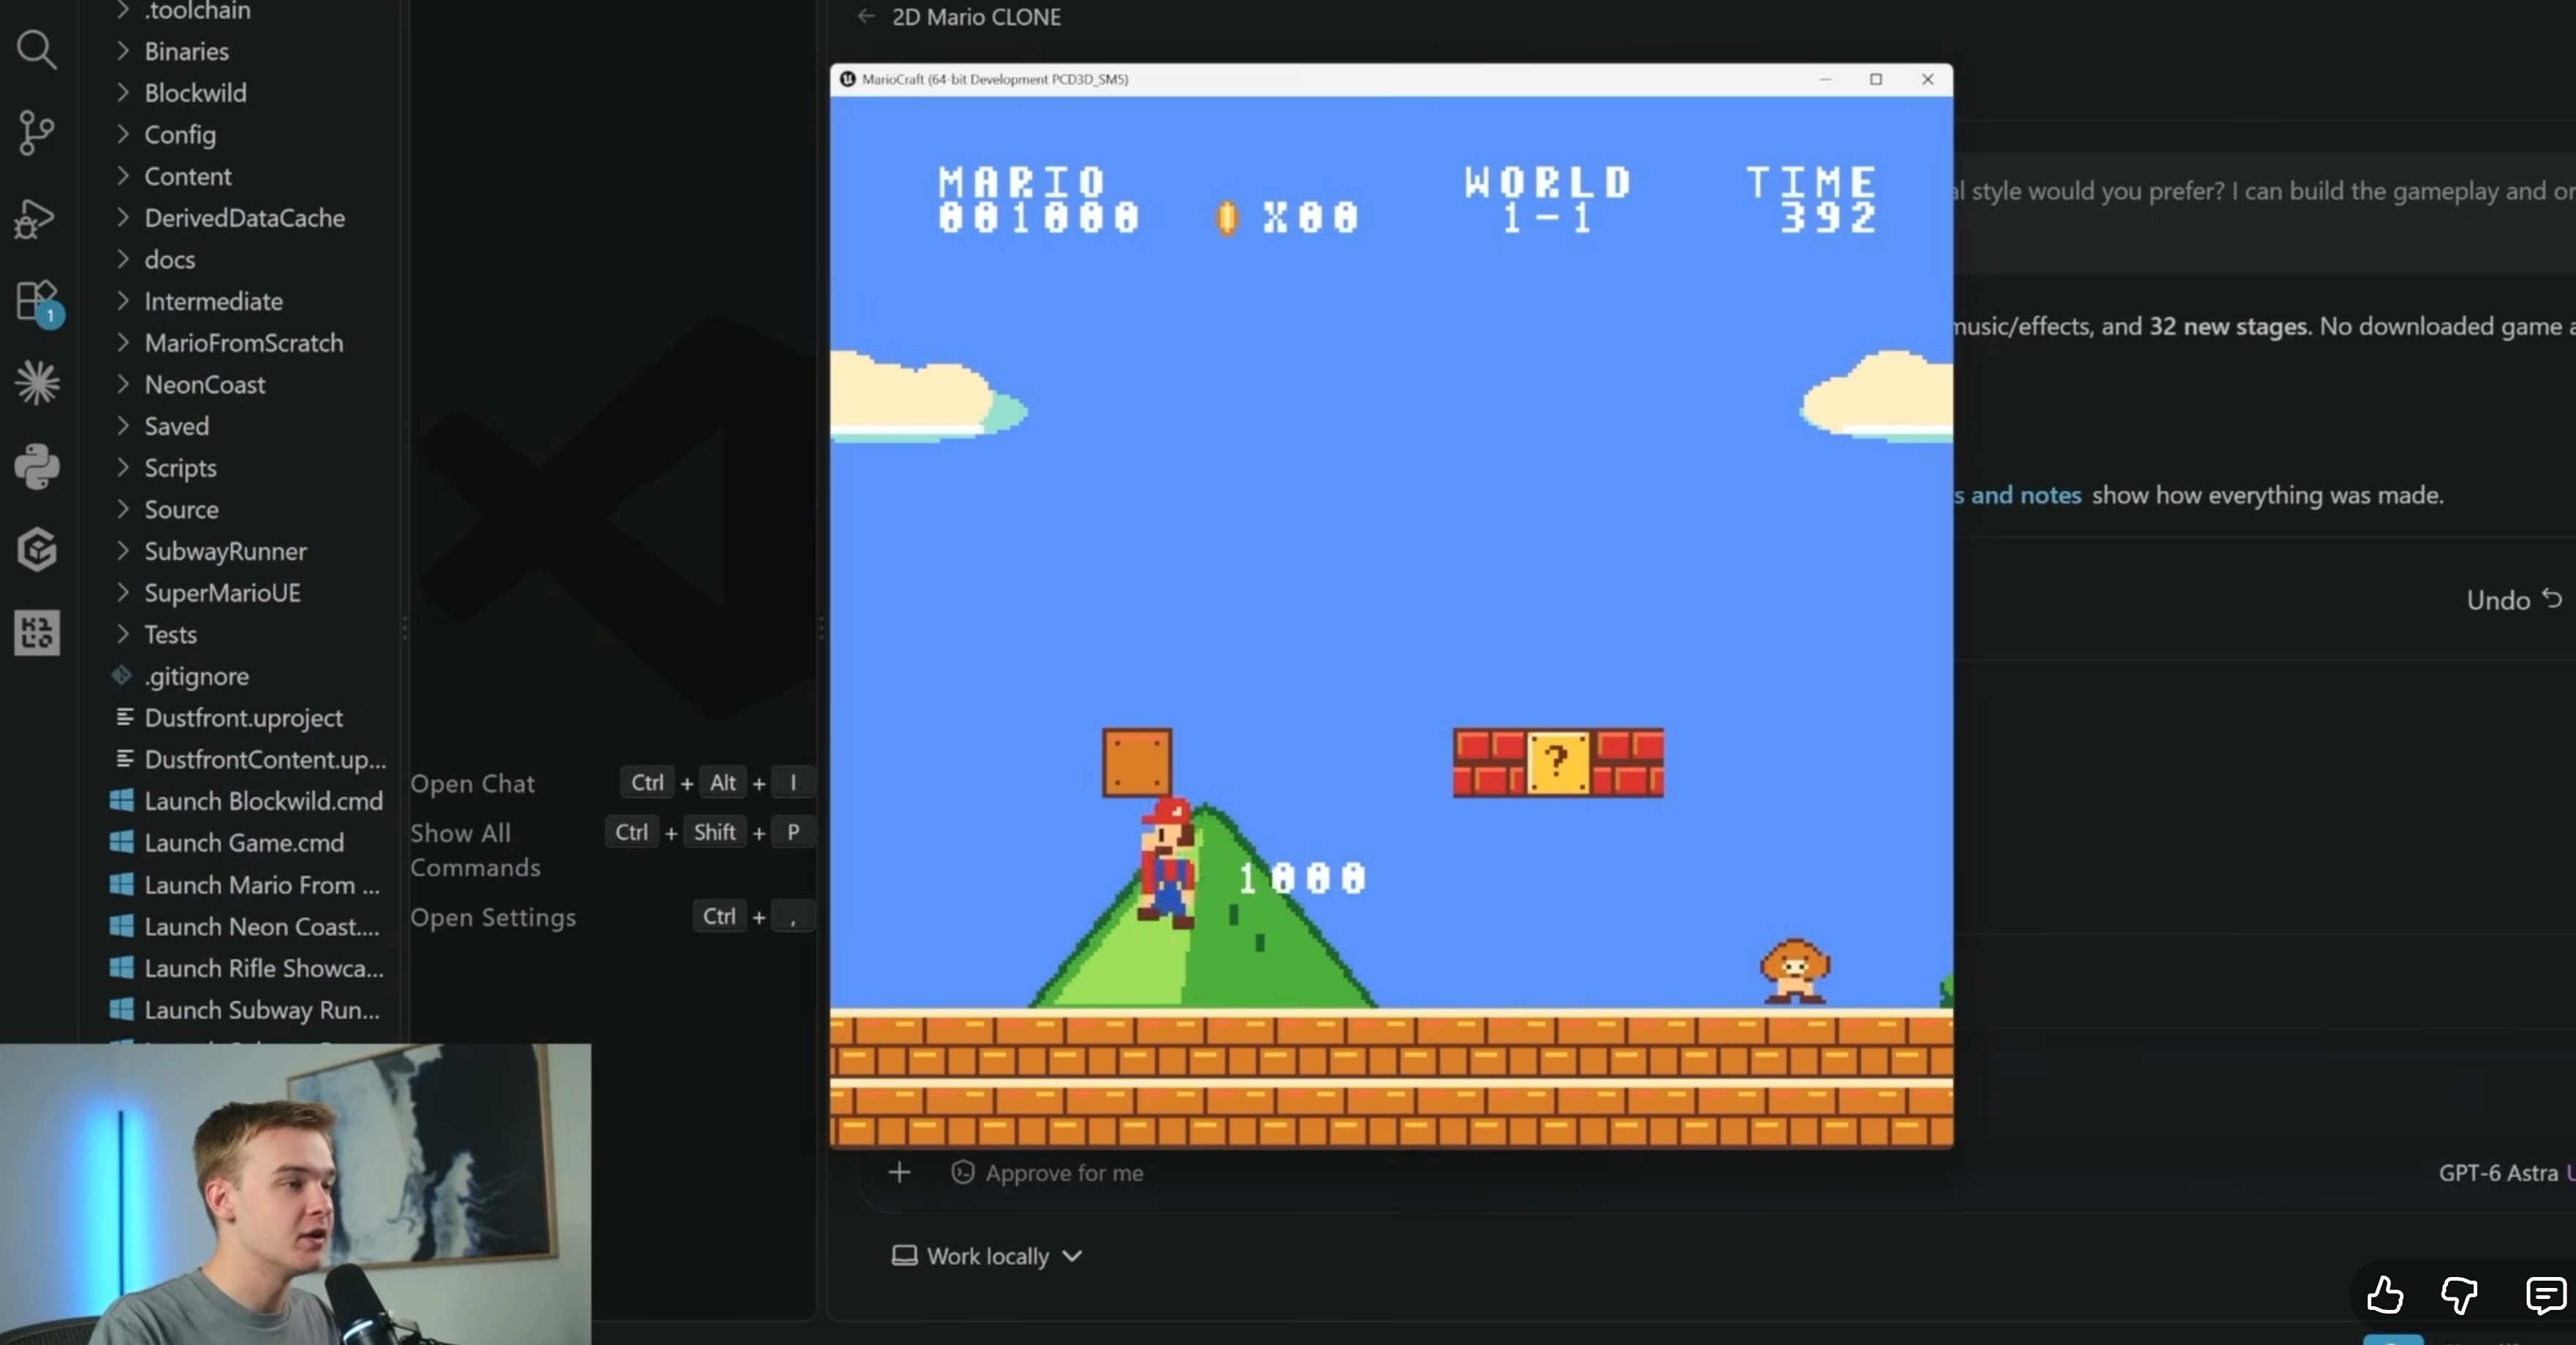Close the MarioCraft game window

pyautogui.click(x=1928, y=79)
